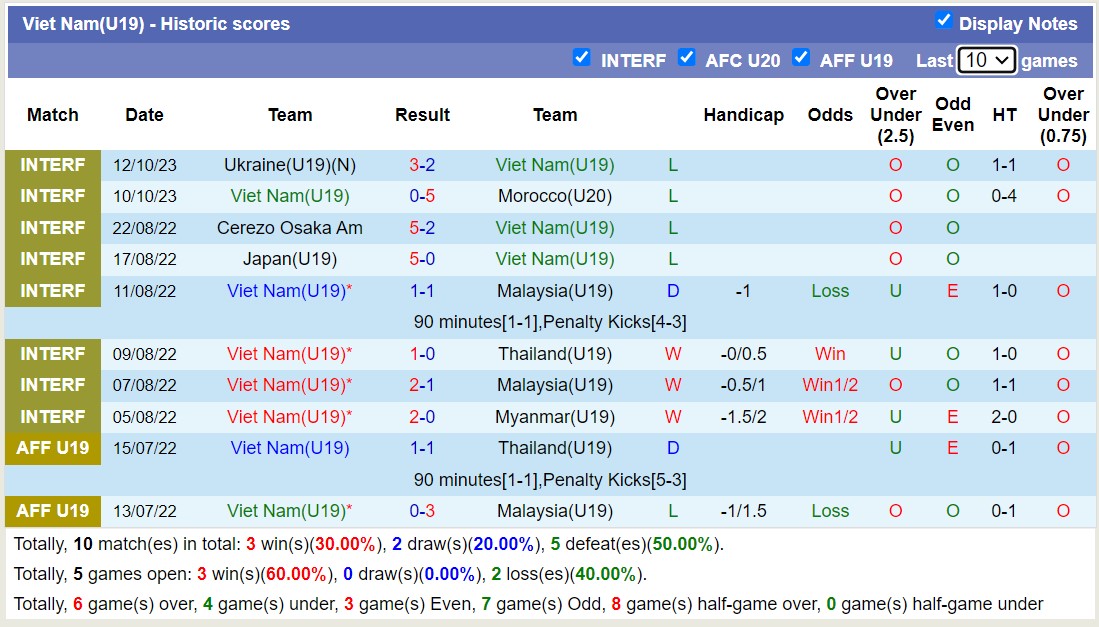Open the Viet Nam(U19) team link against Ukraine
This screenshot has width=1099, height=627.
tap(556, 164)
